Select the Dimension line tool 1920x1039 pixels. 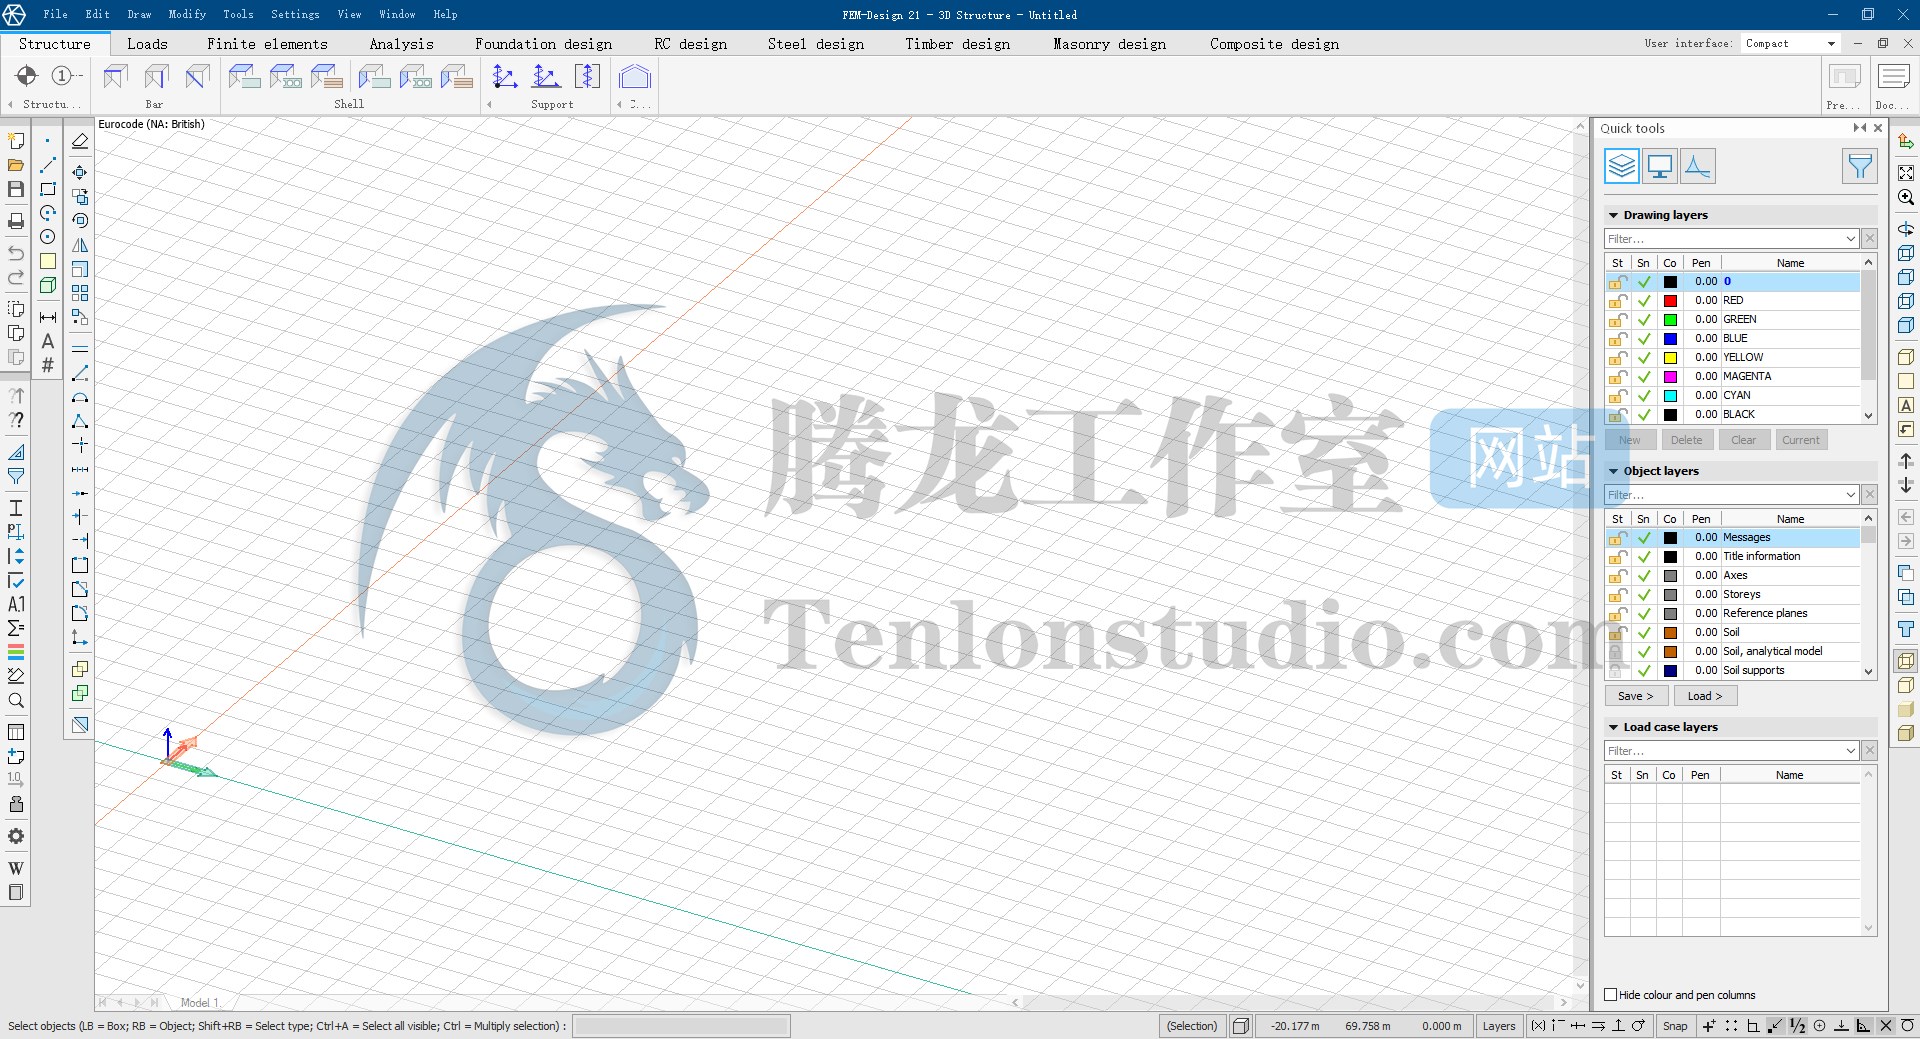point(48,317)
